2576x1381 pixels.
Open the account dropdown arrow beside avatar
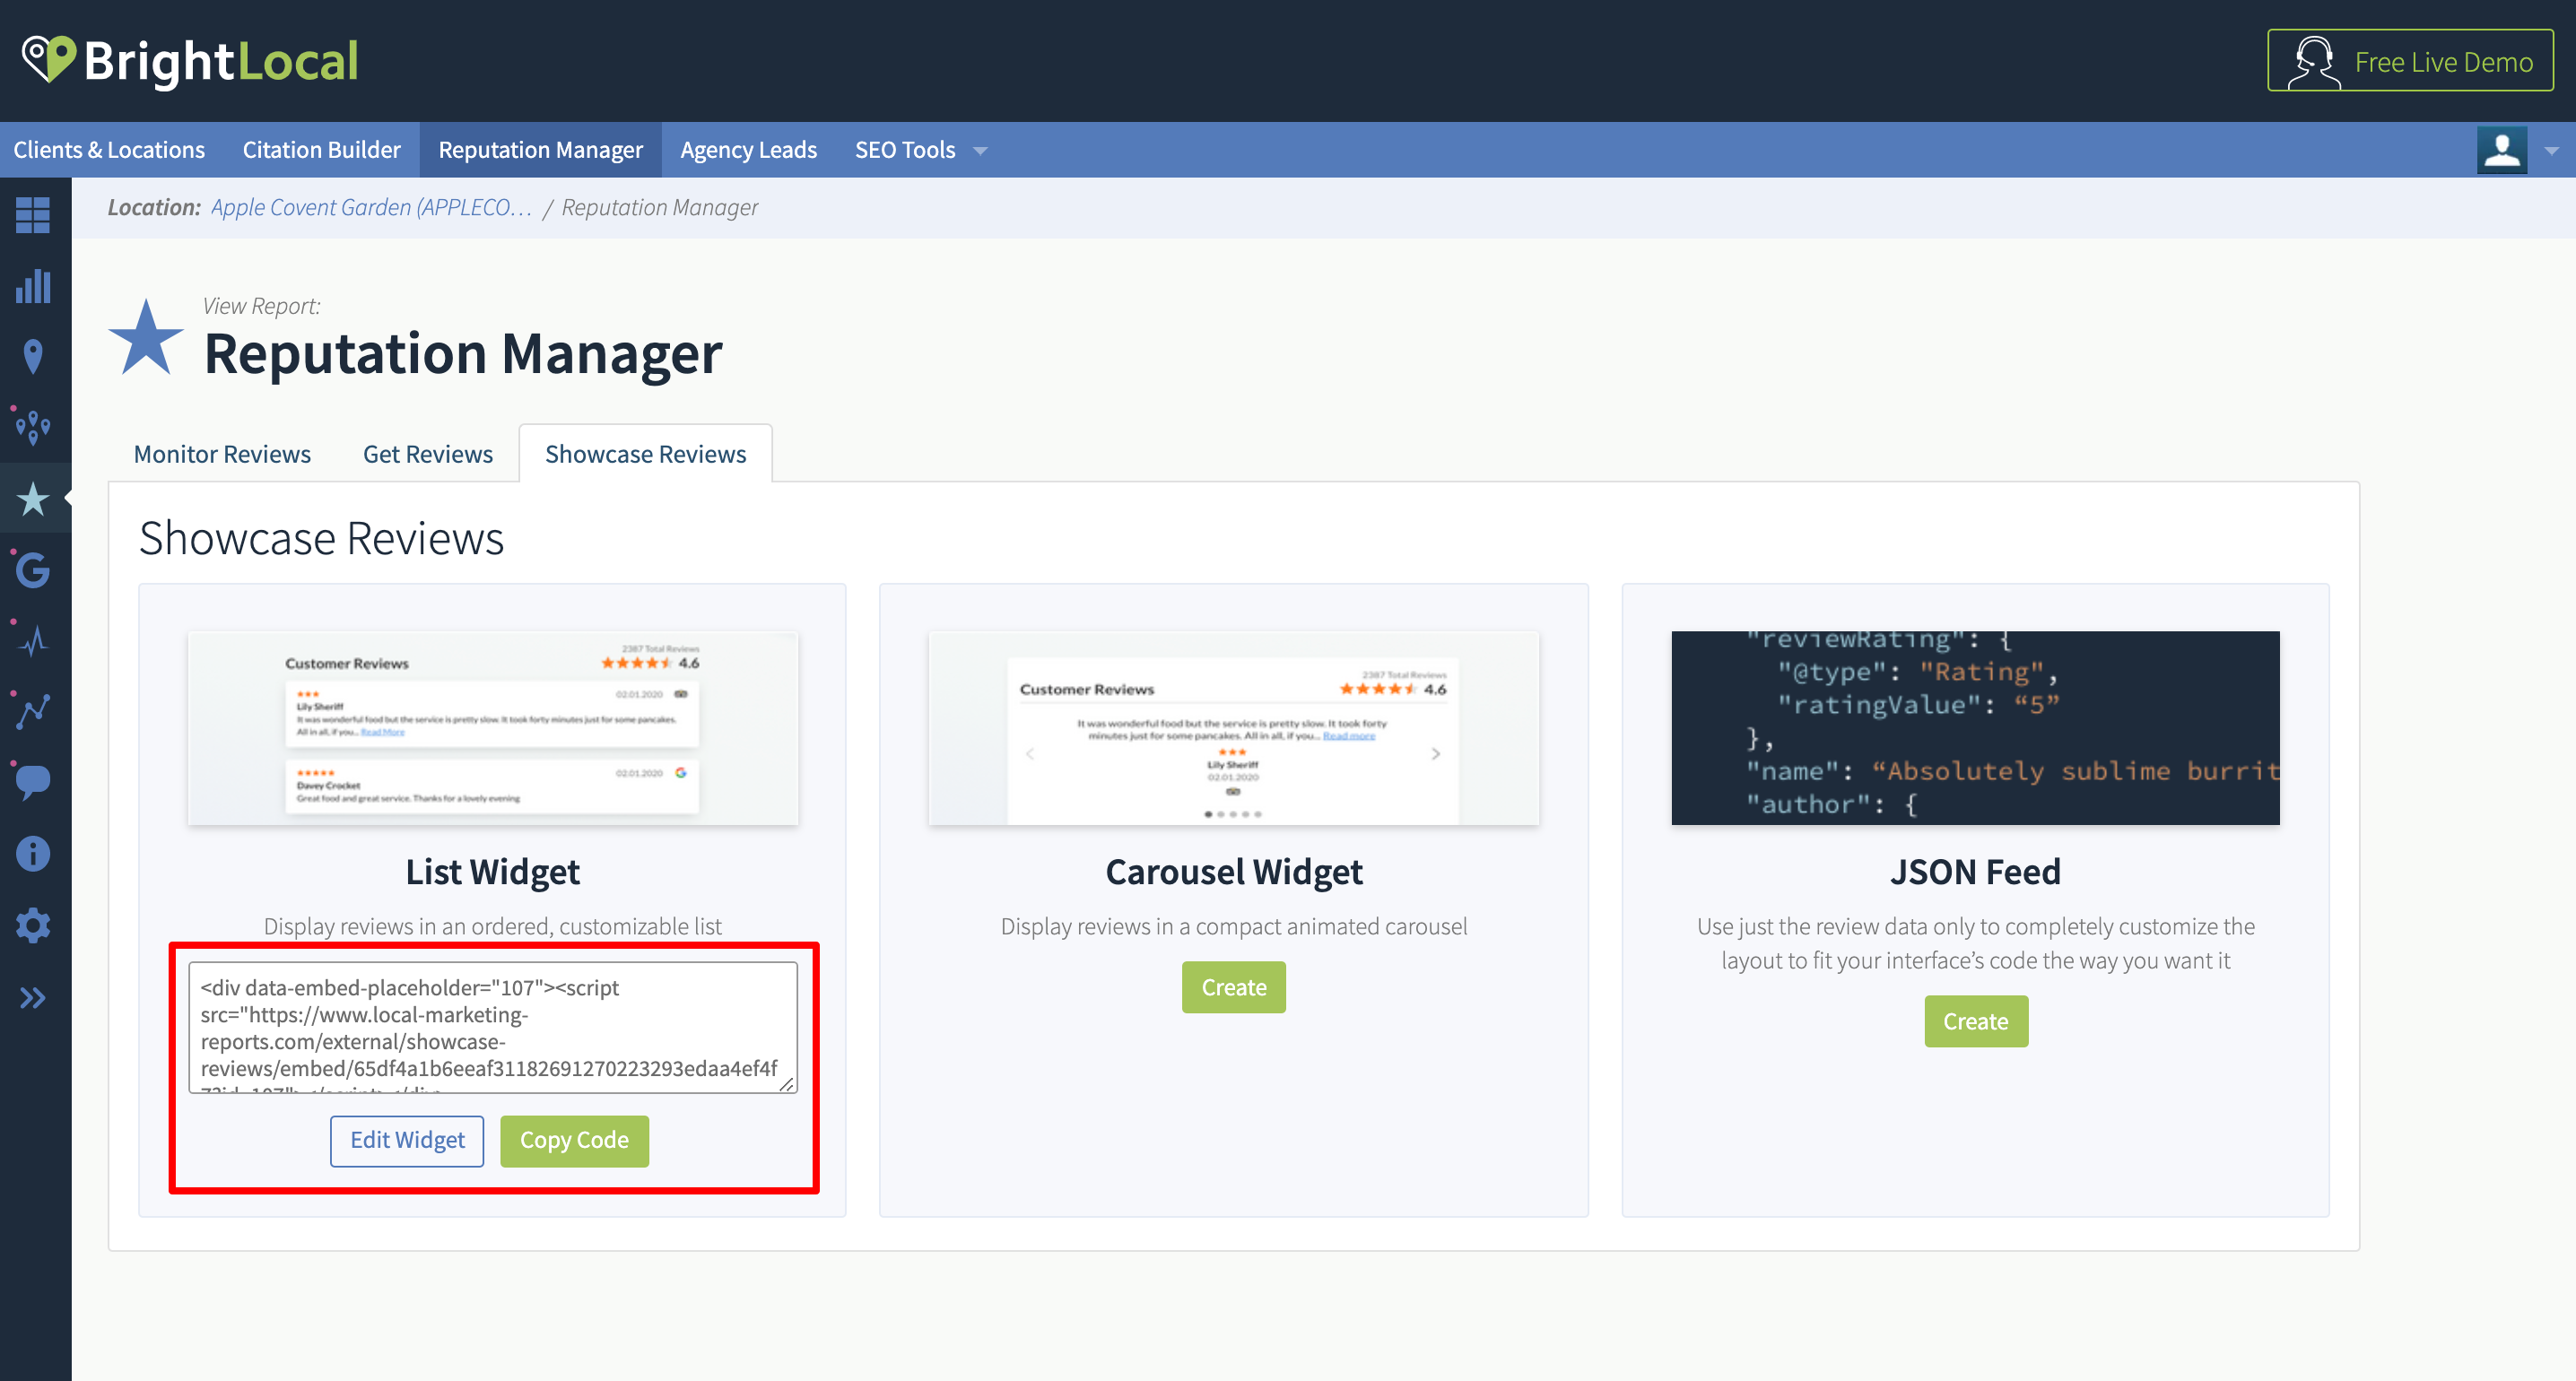coord(2551,151)
